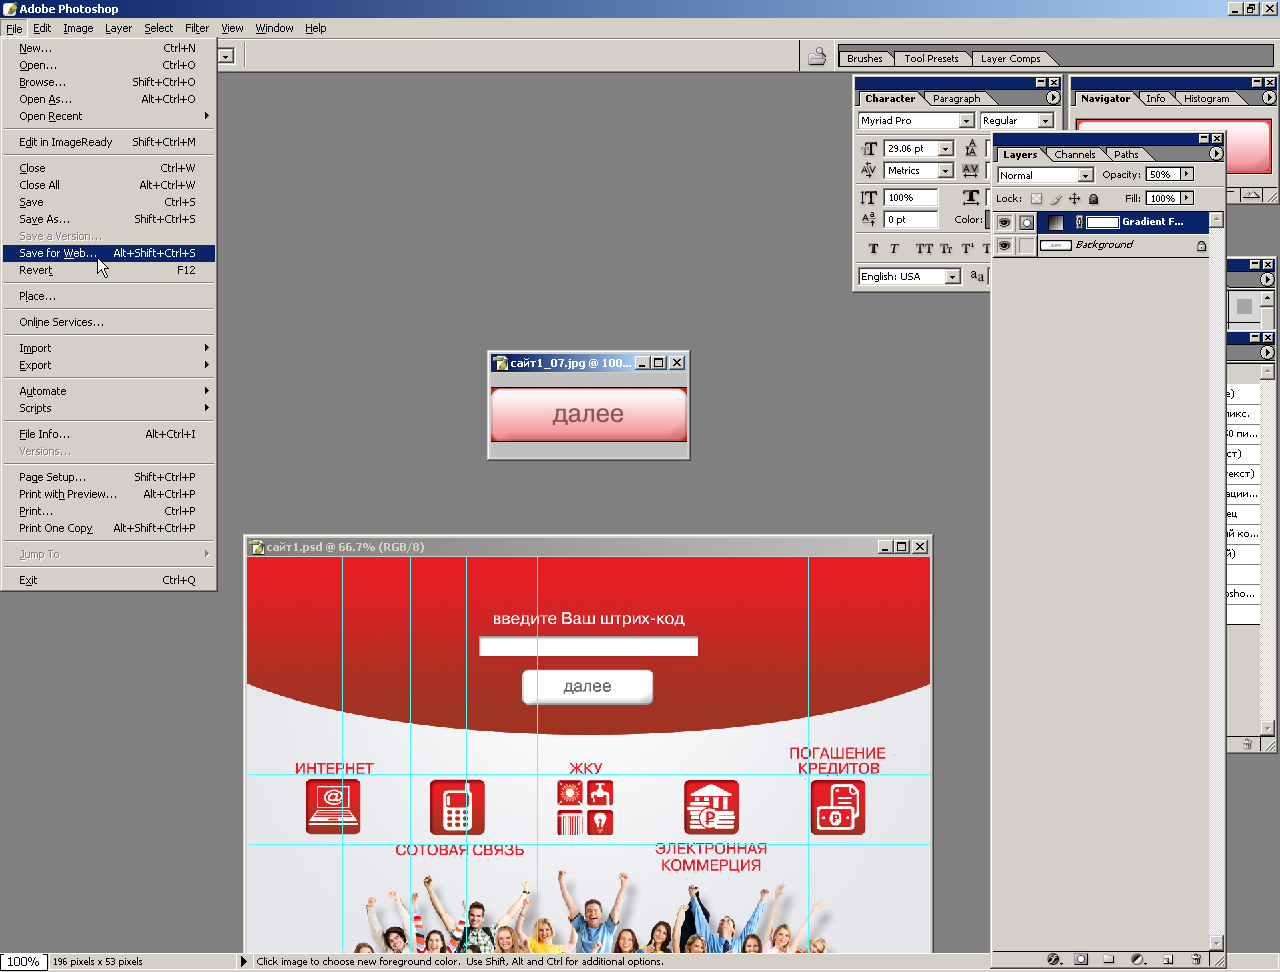Image resolution: width=1280 pixels, height=972 pixels.
Task: Click the Интернет laptop icon in document
Action: click(333, 806)
